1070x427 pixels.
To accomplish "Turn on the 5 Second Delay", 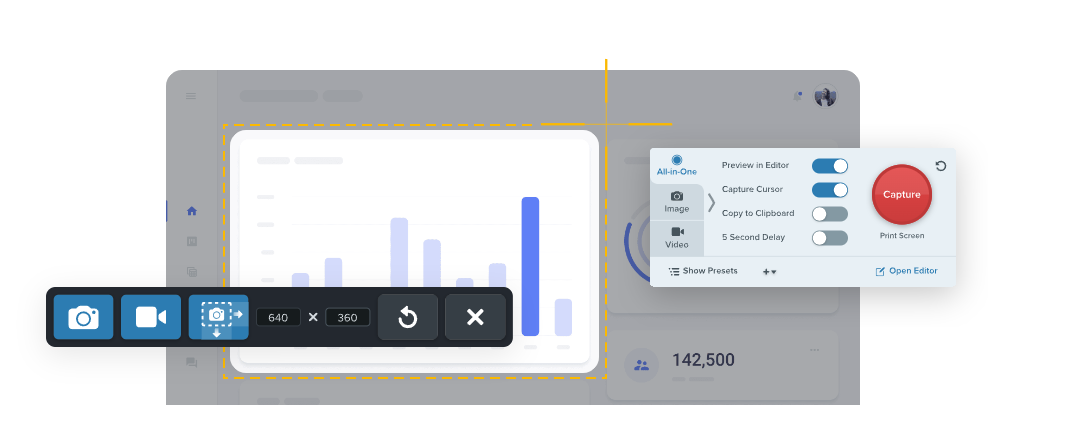I will 829,238.
